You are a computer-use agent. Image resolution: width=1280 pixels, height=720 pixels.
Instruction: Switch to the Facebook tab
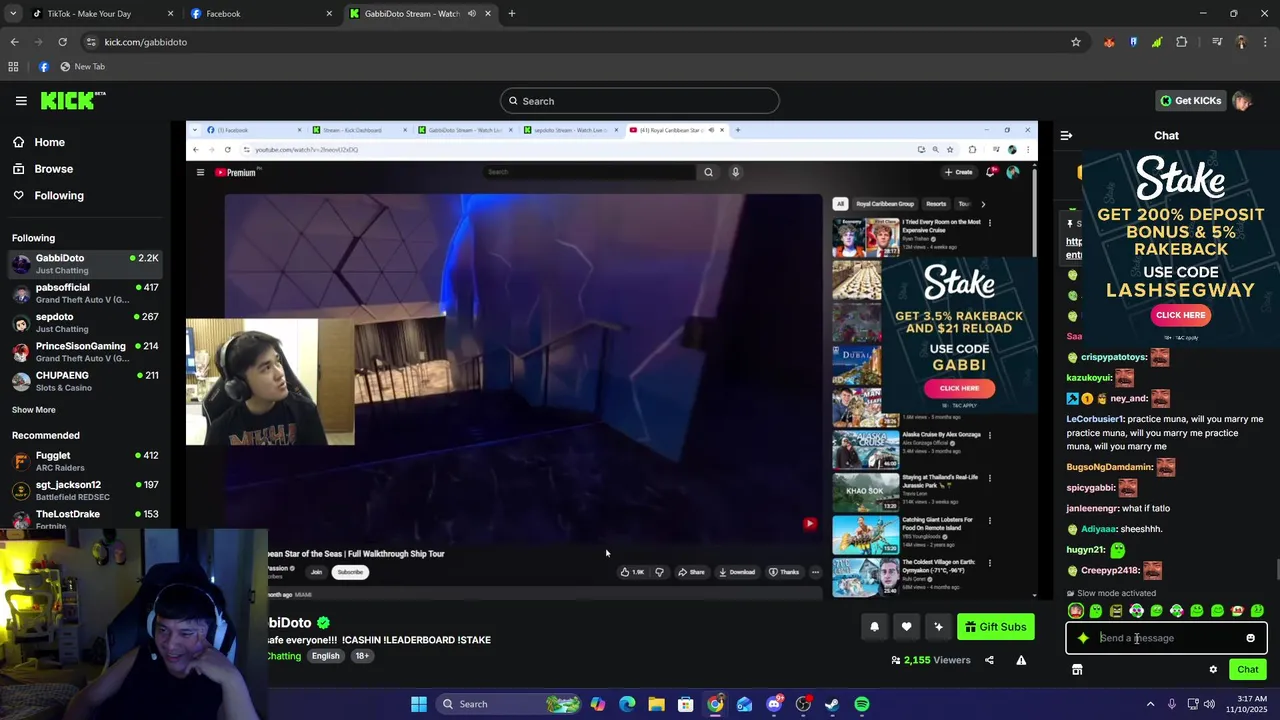pos(260,14)
